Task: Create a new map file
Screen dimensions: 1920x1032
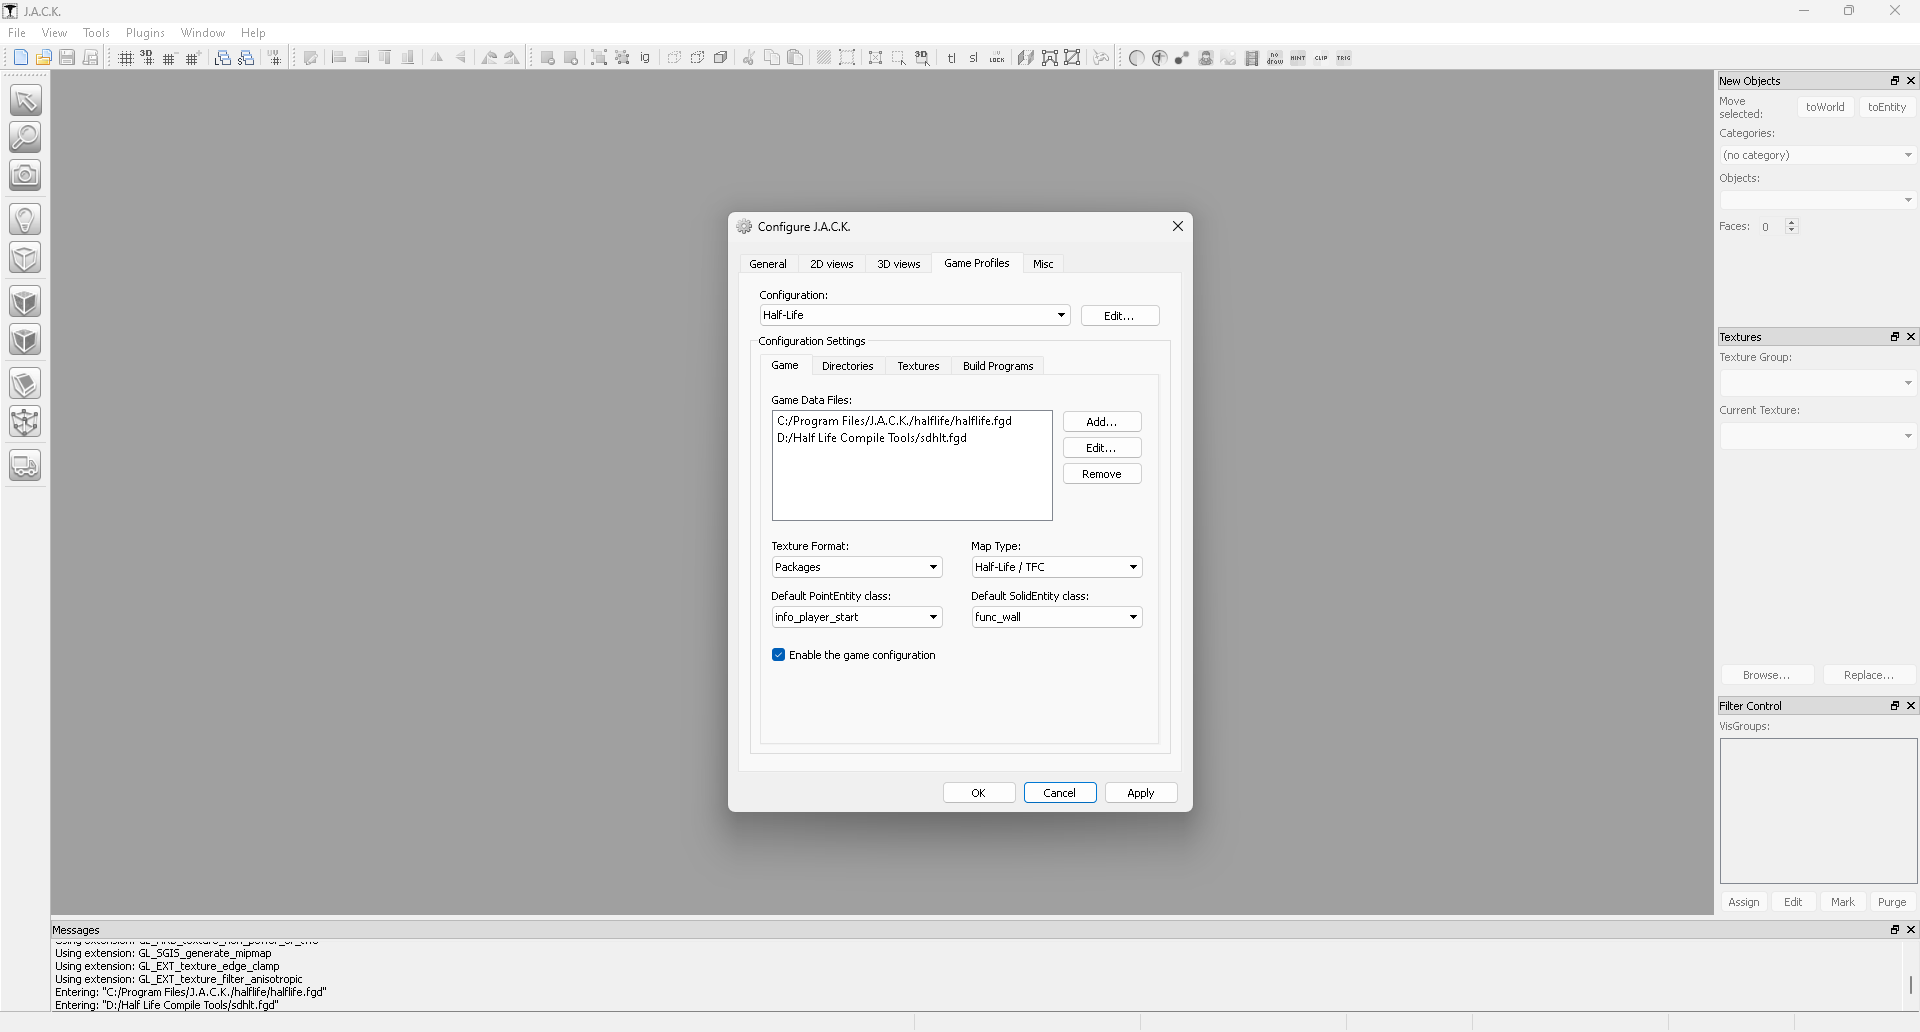Action: [x=20, y=58]
